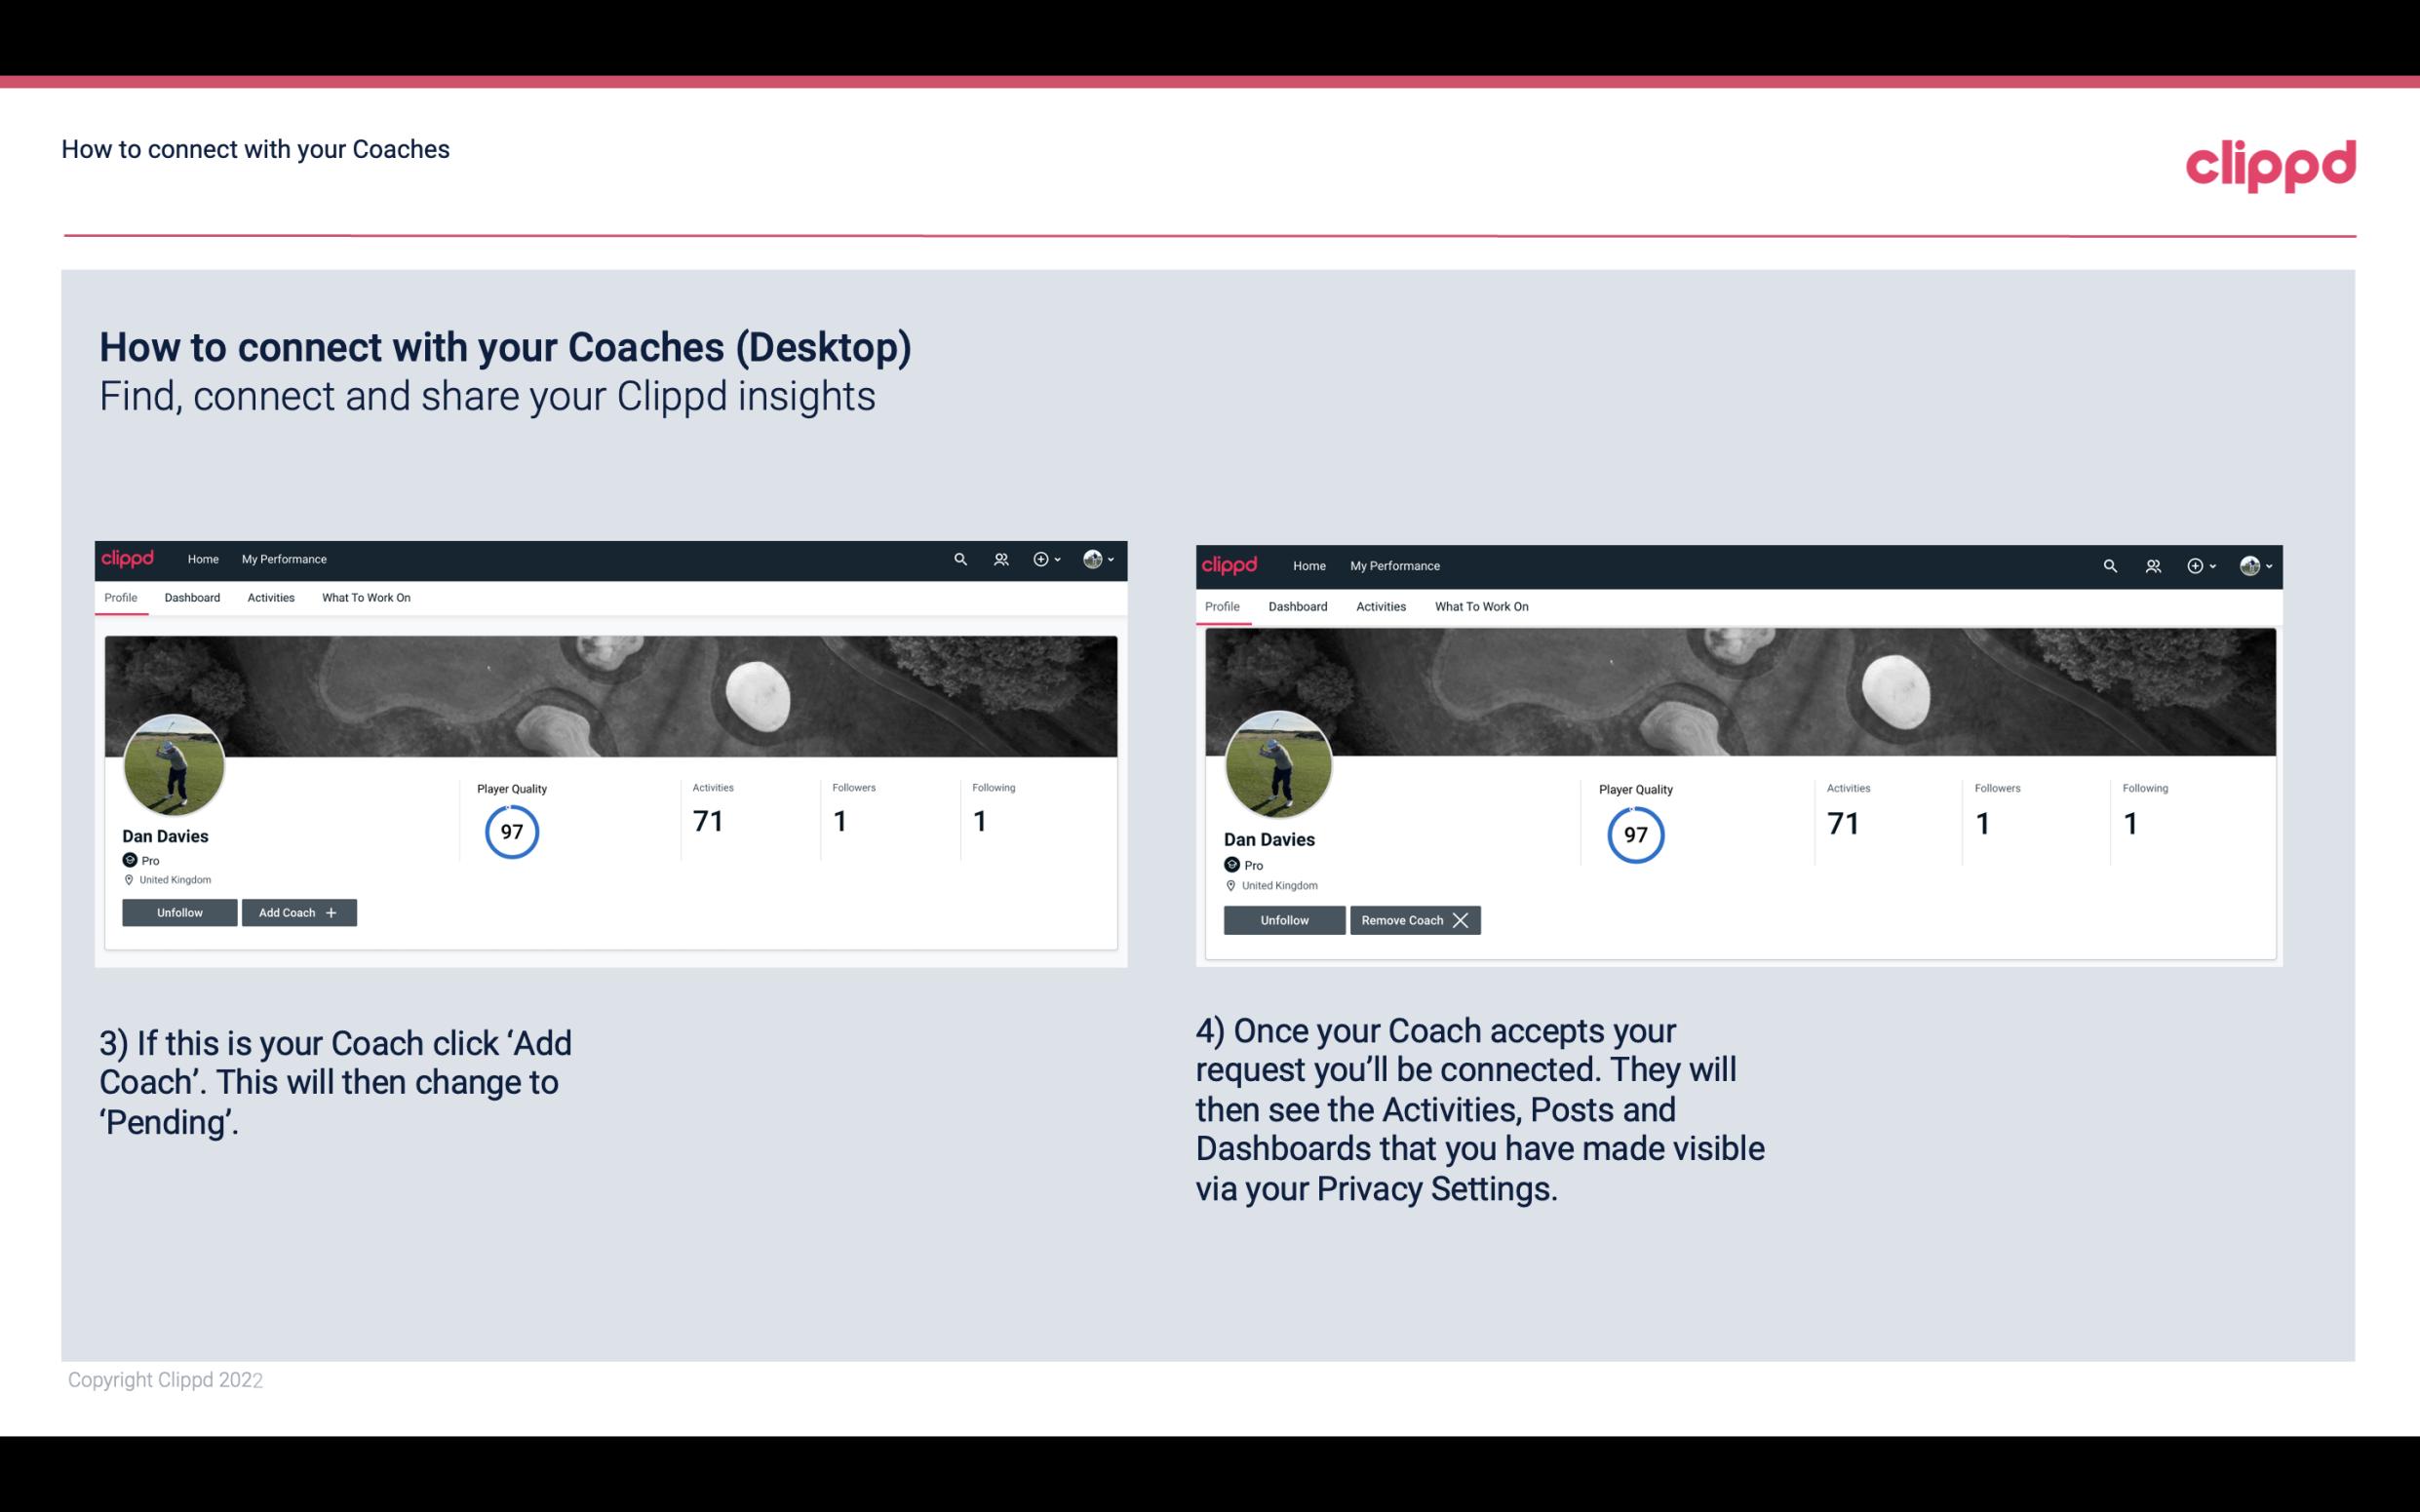Select the 'Profile' tab left screenshot
Image resolution: width=2420 pixels, height=1512 pixels.
coord(120,598)
